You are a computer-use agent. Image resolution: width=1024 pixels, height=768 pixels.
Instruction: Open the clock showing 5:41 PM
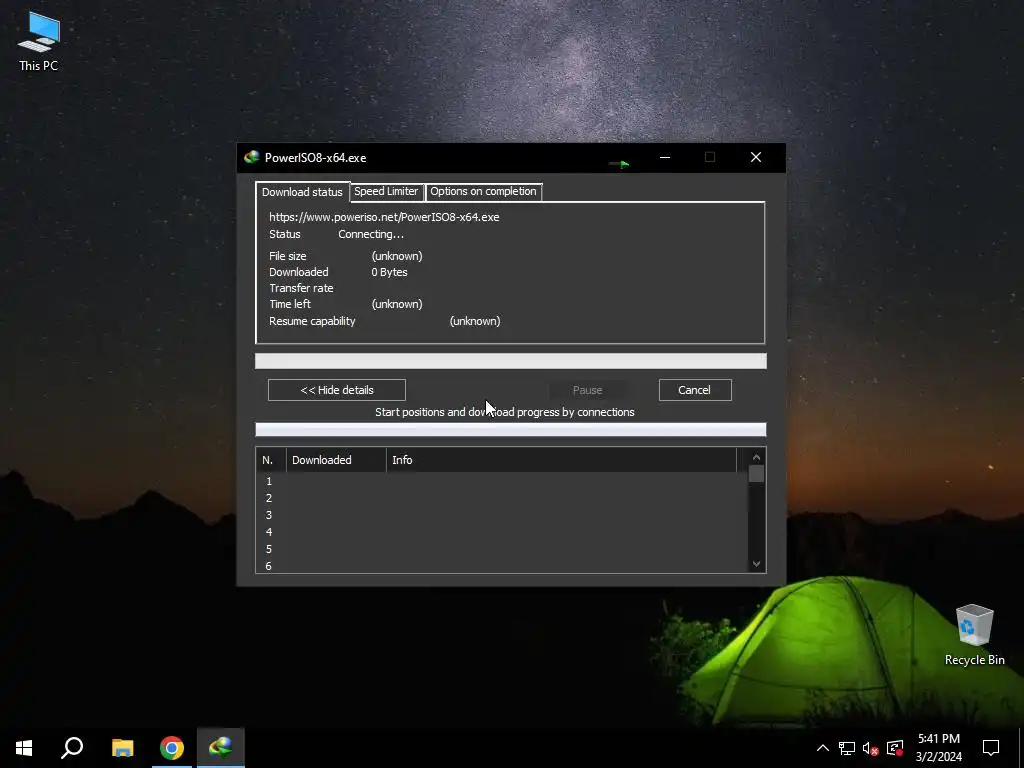tap(939, 748)
